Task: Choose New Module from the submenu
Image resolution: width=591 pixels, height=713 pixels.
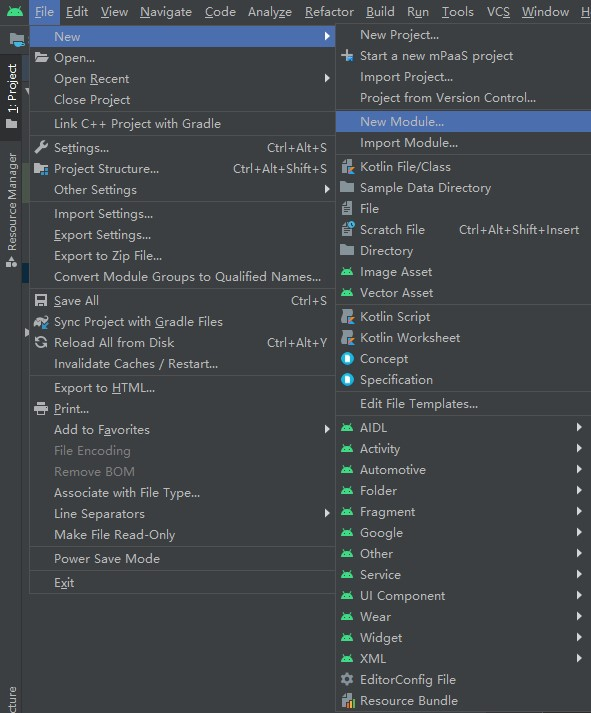Action: tap(463, 122)
